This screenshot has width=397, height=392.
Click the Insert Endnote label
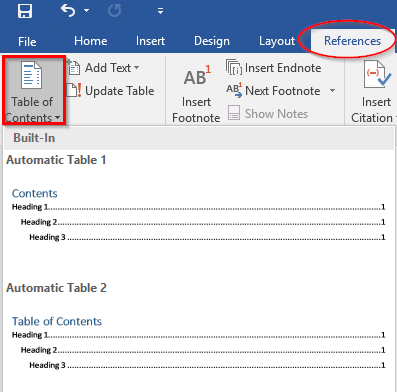tap(283, 68)
